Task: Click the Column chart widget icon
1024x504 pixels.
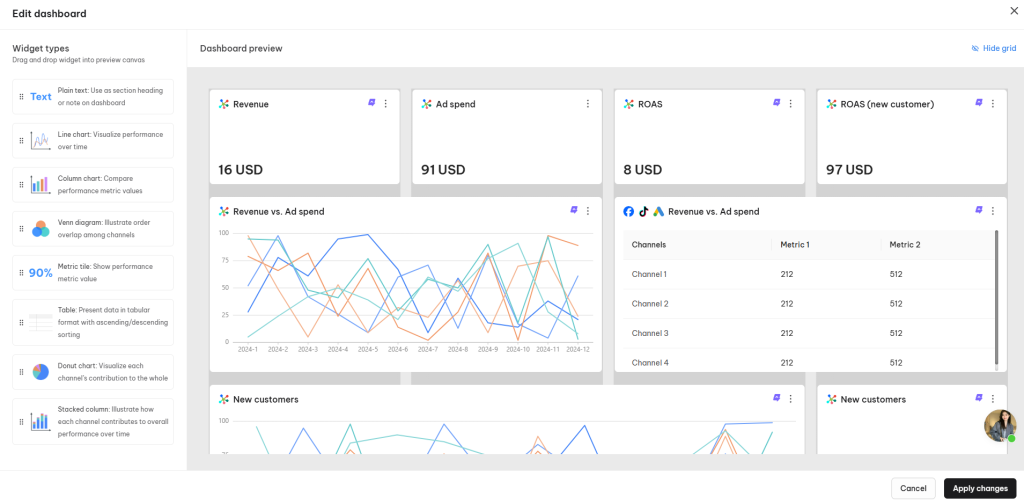Action: tap(40, 185)
